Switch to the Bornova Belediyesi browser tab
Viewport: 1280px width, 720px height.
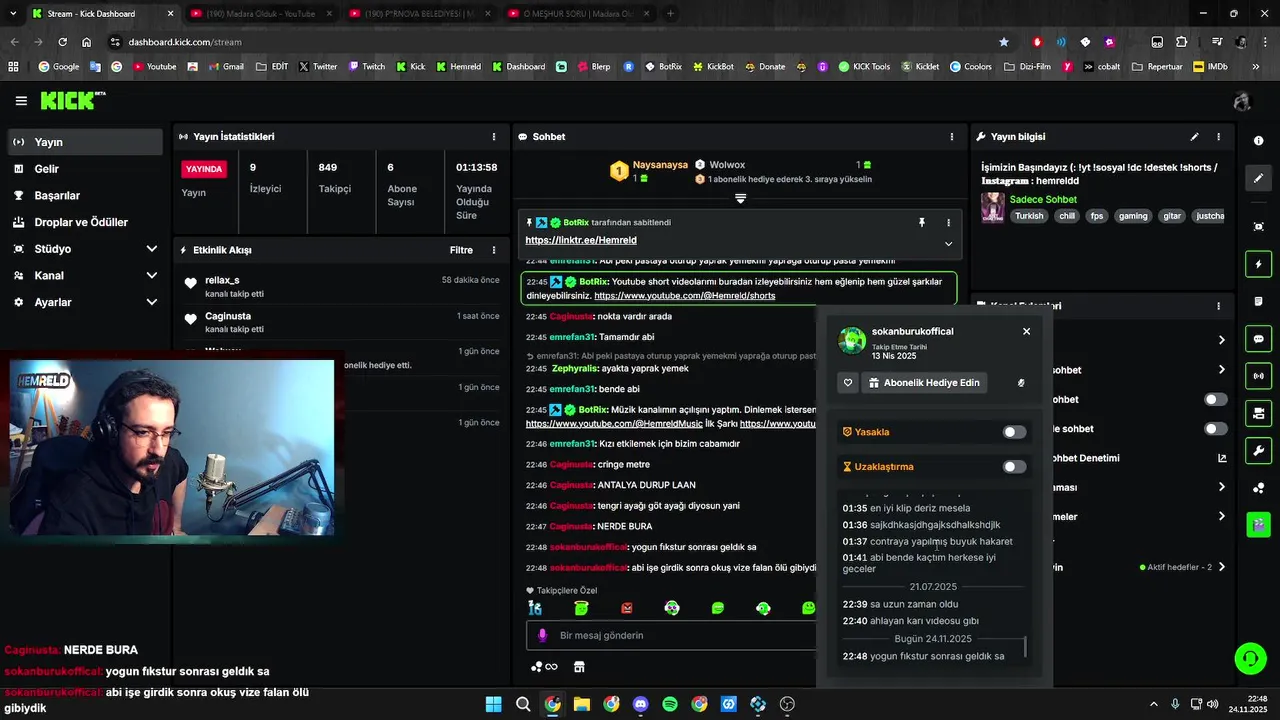pos(418,14)
